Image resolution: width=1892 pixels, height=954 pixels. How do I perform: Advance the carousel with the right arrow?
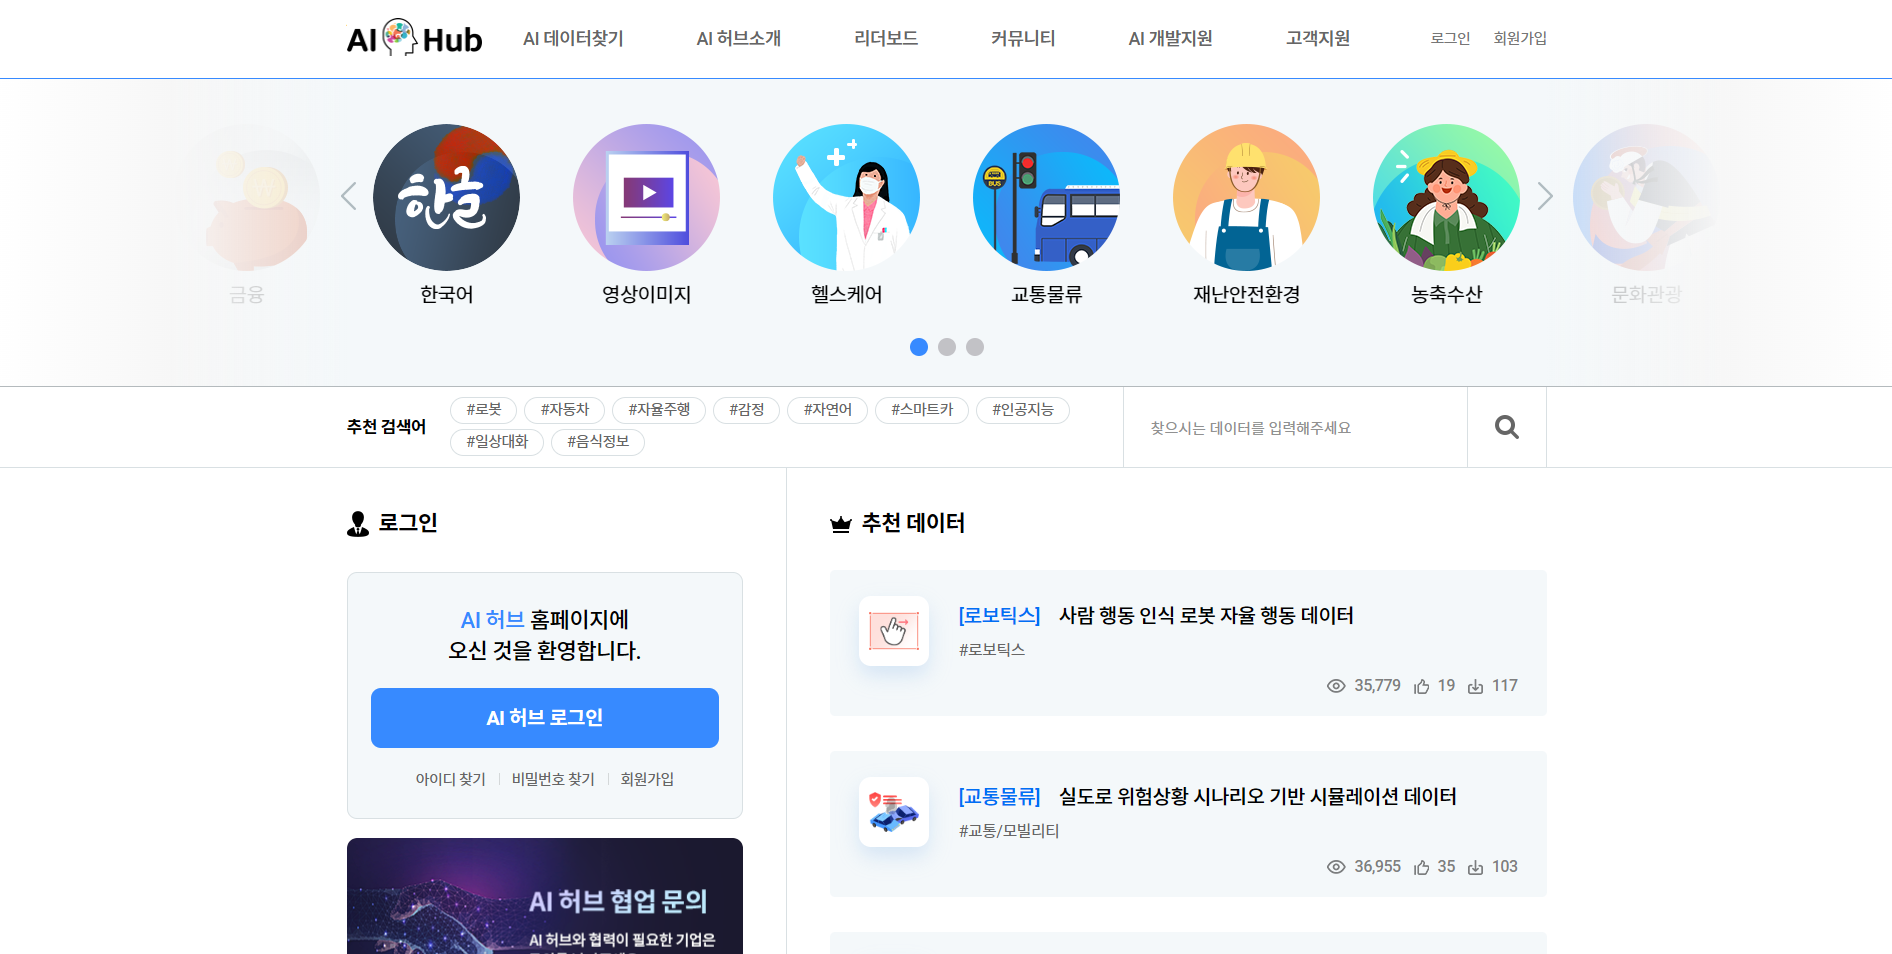coord(1545,197)
